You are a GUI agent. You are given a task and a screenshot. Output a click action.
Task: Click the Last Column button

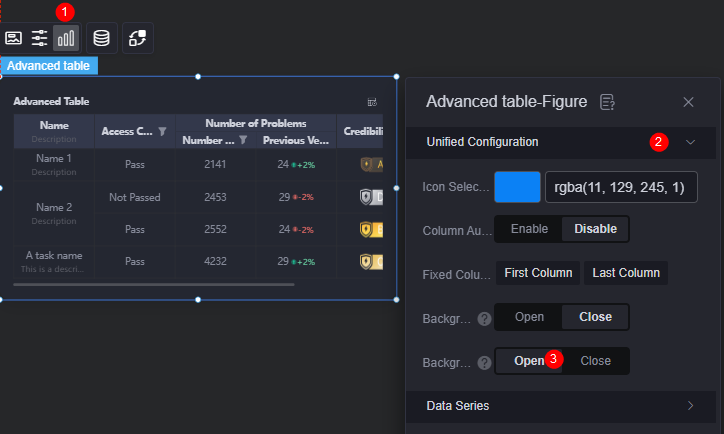[626, 273]
